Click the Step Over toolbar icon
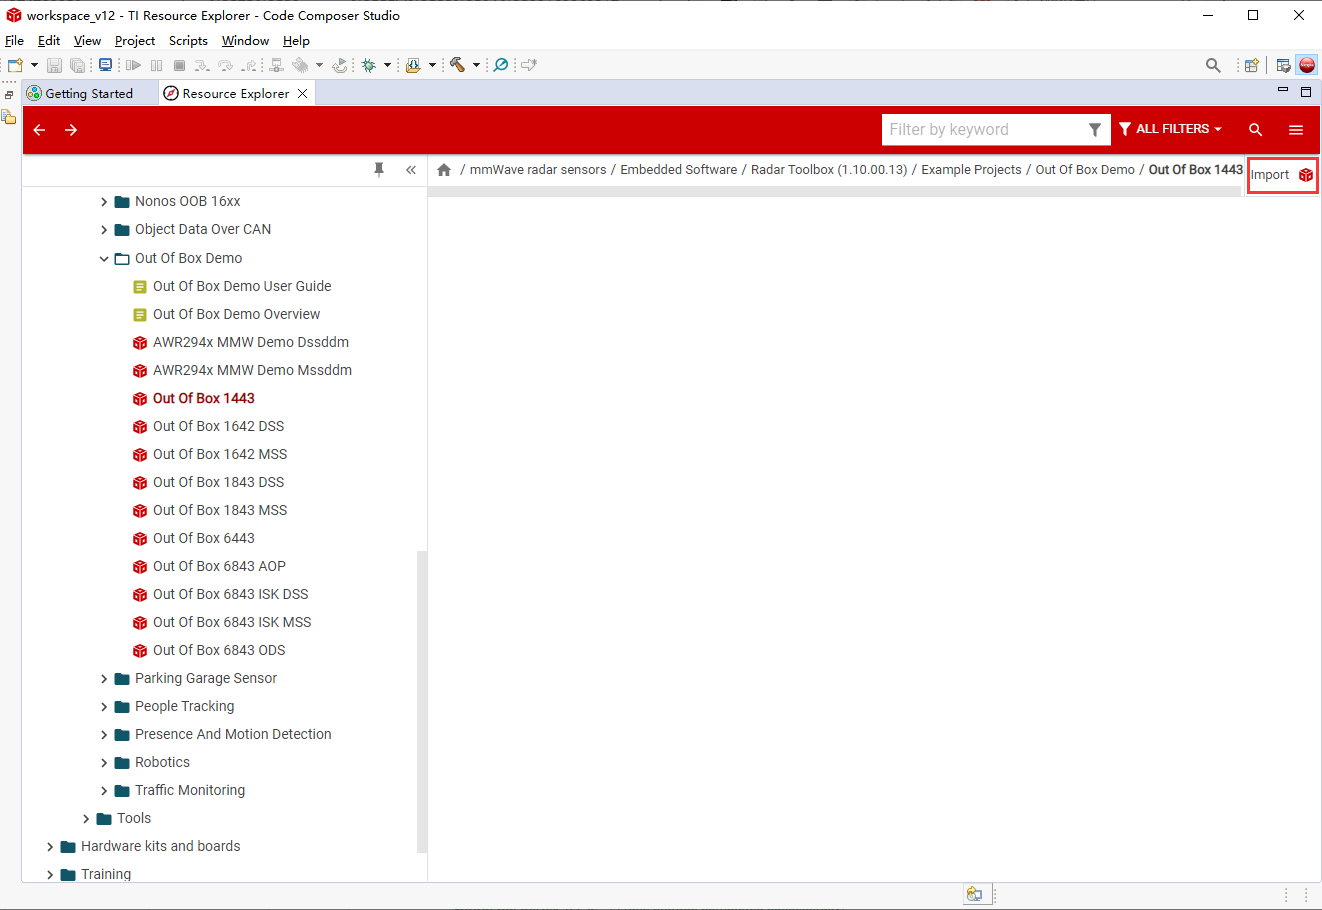The height and width of the screenshot is (910, 1322). click(225, 65)
